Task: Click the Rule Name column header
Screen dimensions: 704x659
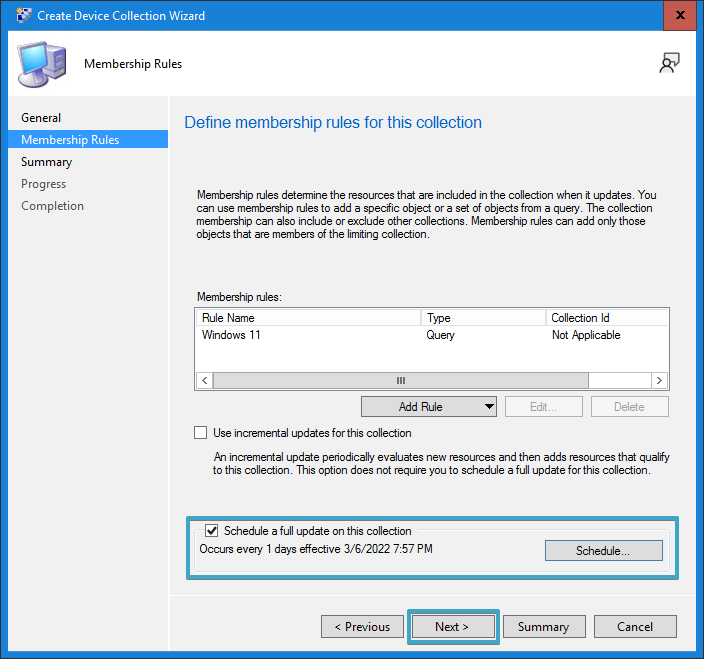Action: pos(309,318)
